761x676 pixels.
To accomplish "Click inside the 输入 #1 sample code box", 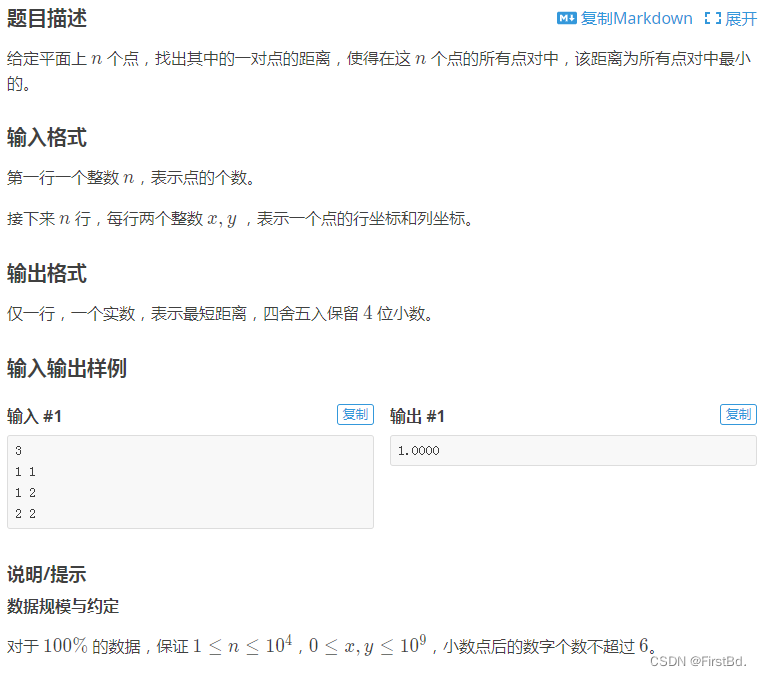I will tap(190, 482).
